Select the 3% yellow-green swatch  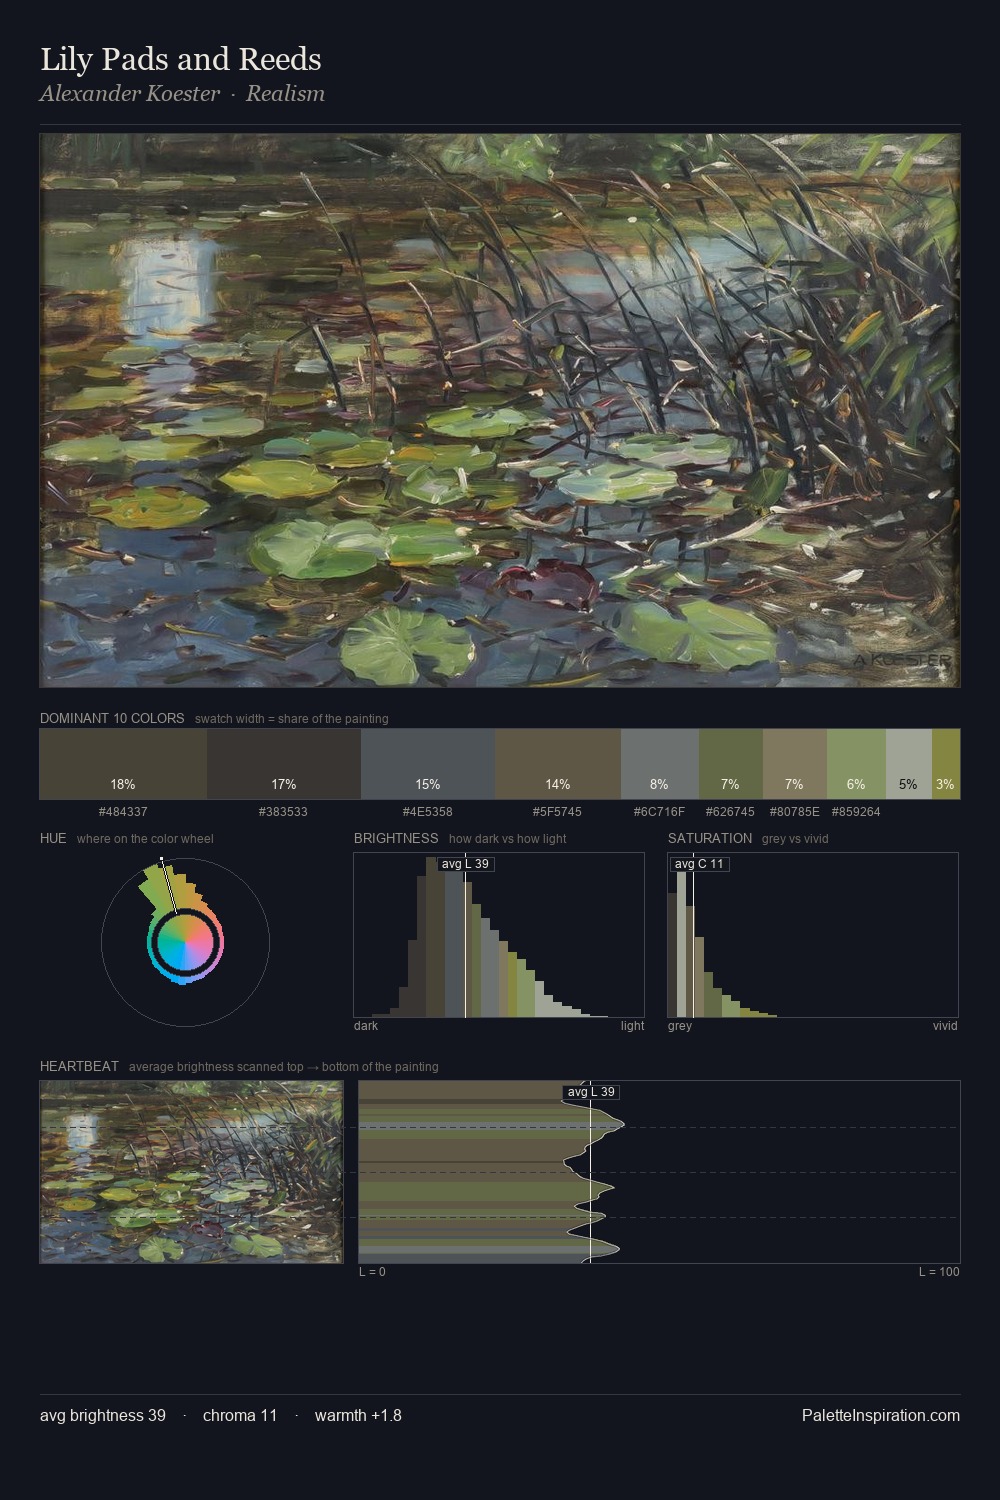(946, 764)
